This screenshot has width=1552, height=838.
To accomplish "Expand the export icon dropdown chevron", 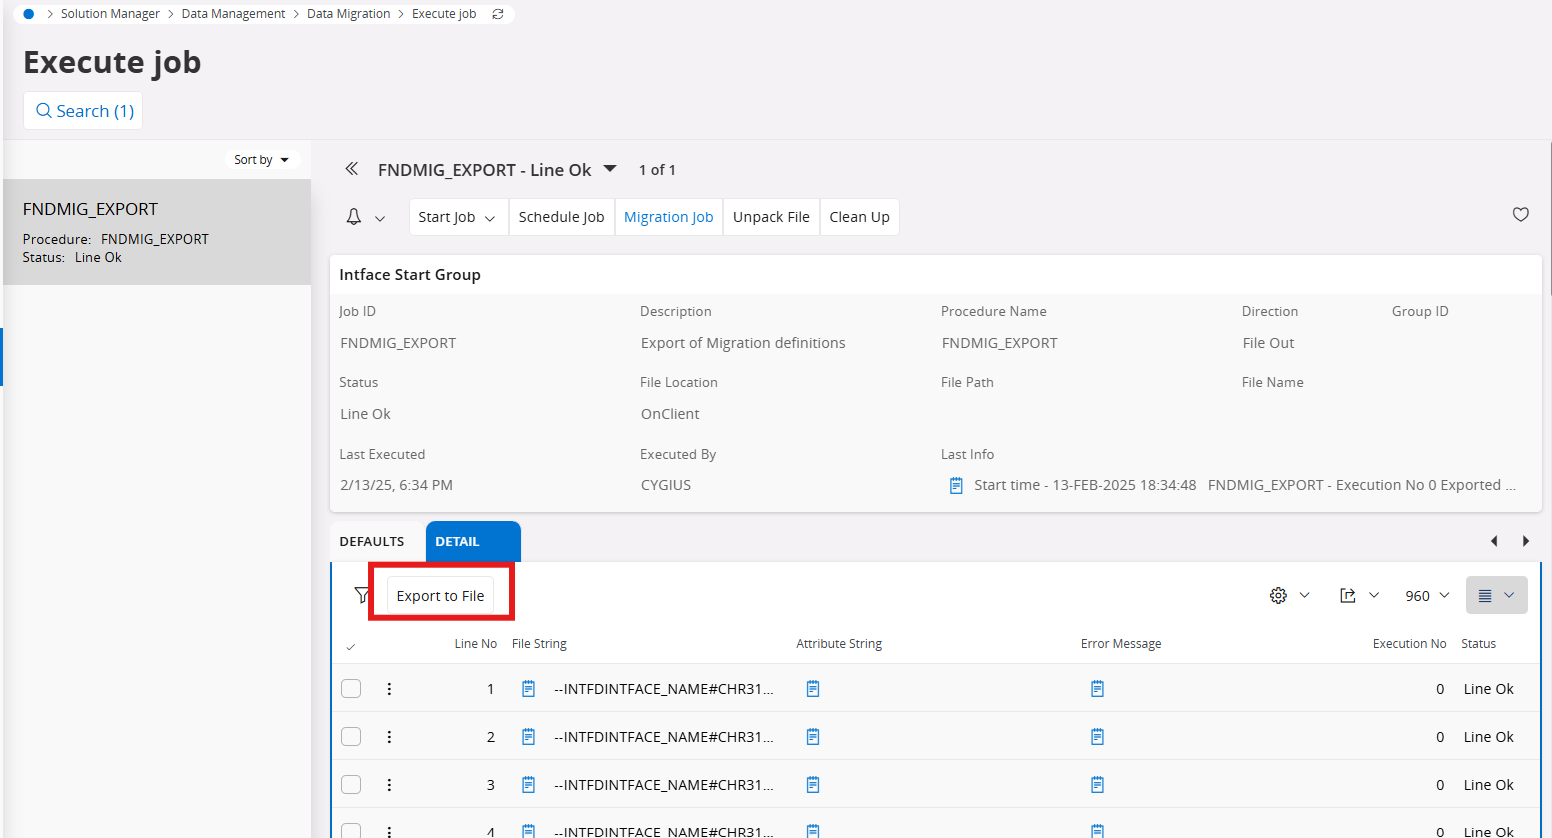I will tap(1374, 595).
